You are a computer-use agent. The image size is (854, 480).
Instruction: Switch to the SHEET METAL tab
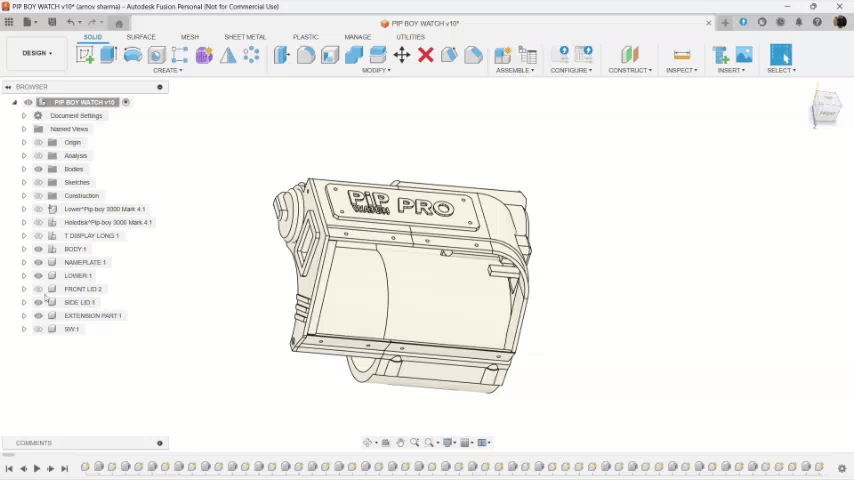pos(245,37)
